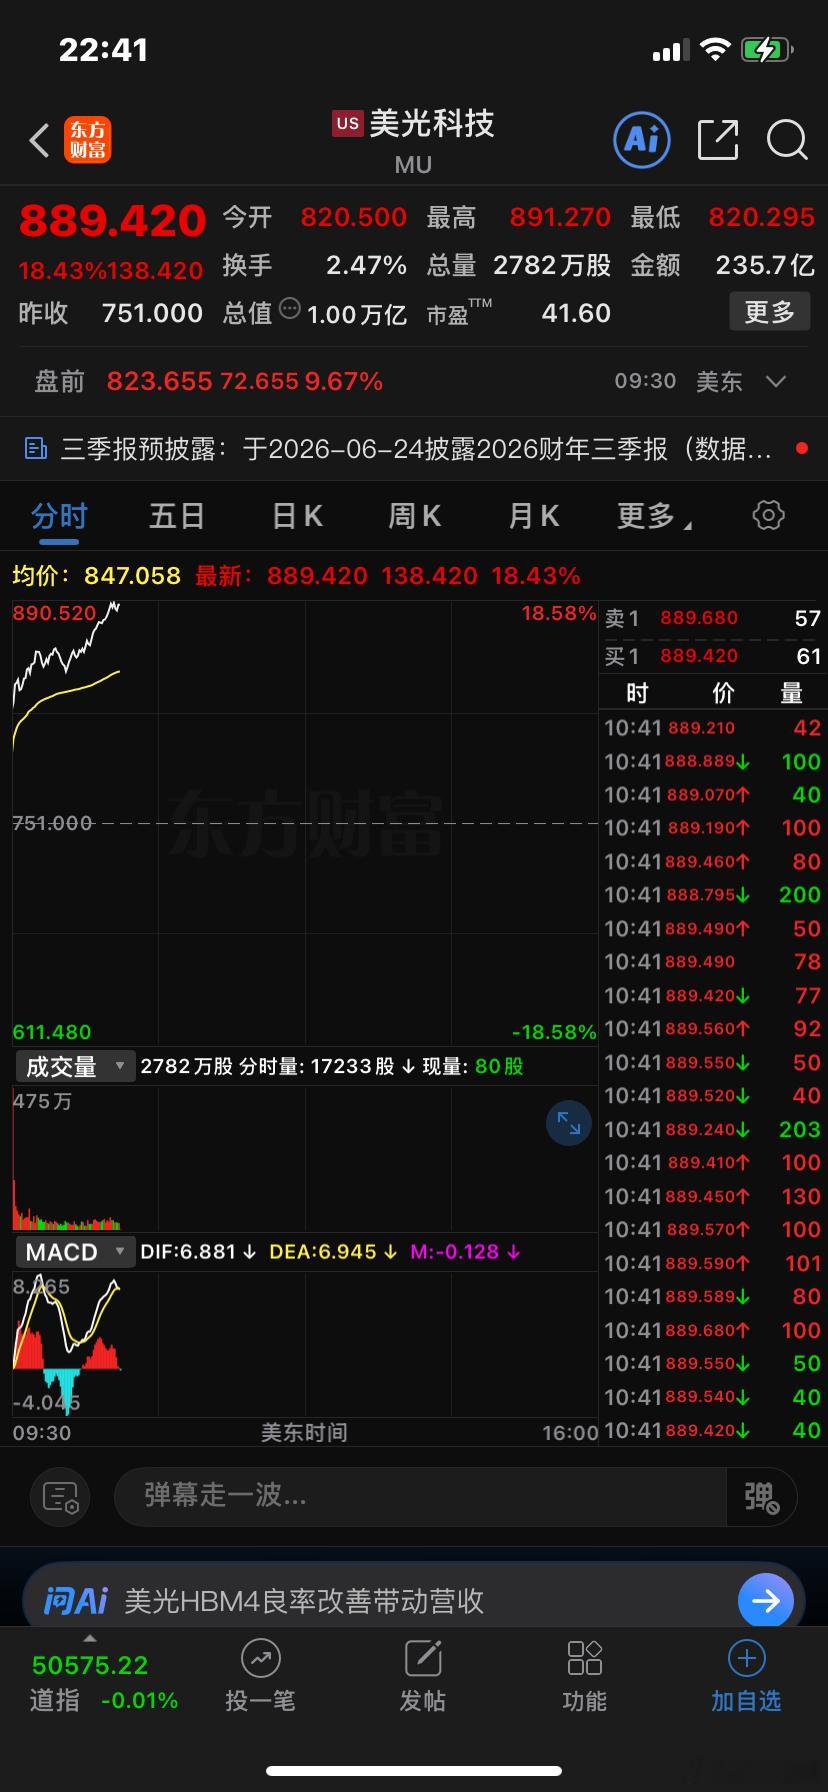Open 投一笔 from the bottom bar
Image resolution: width=828 pixels, height=1792 pixels.
[x=260, y=1677]
